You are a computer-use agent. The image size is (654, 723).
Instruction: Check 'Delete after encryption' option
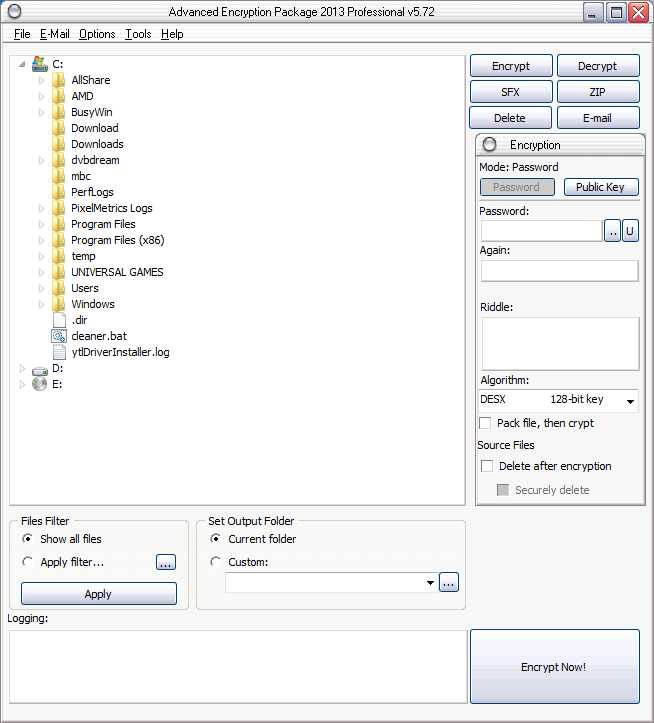point(487,466)
